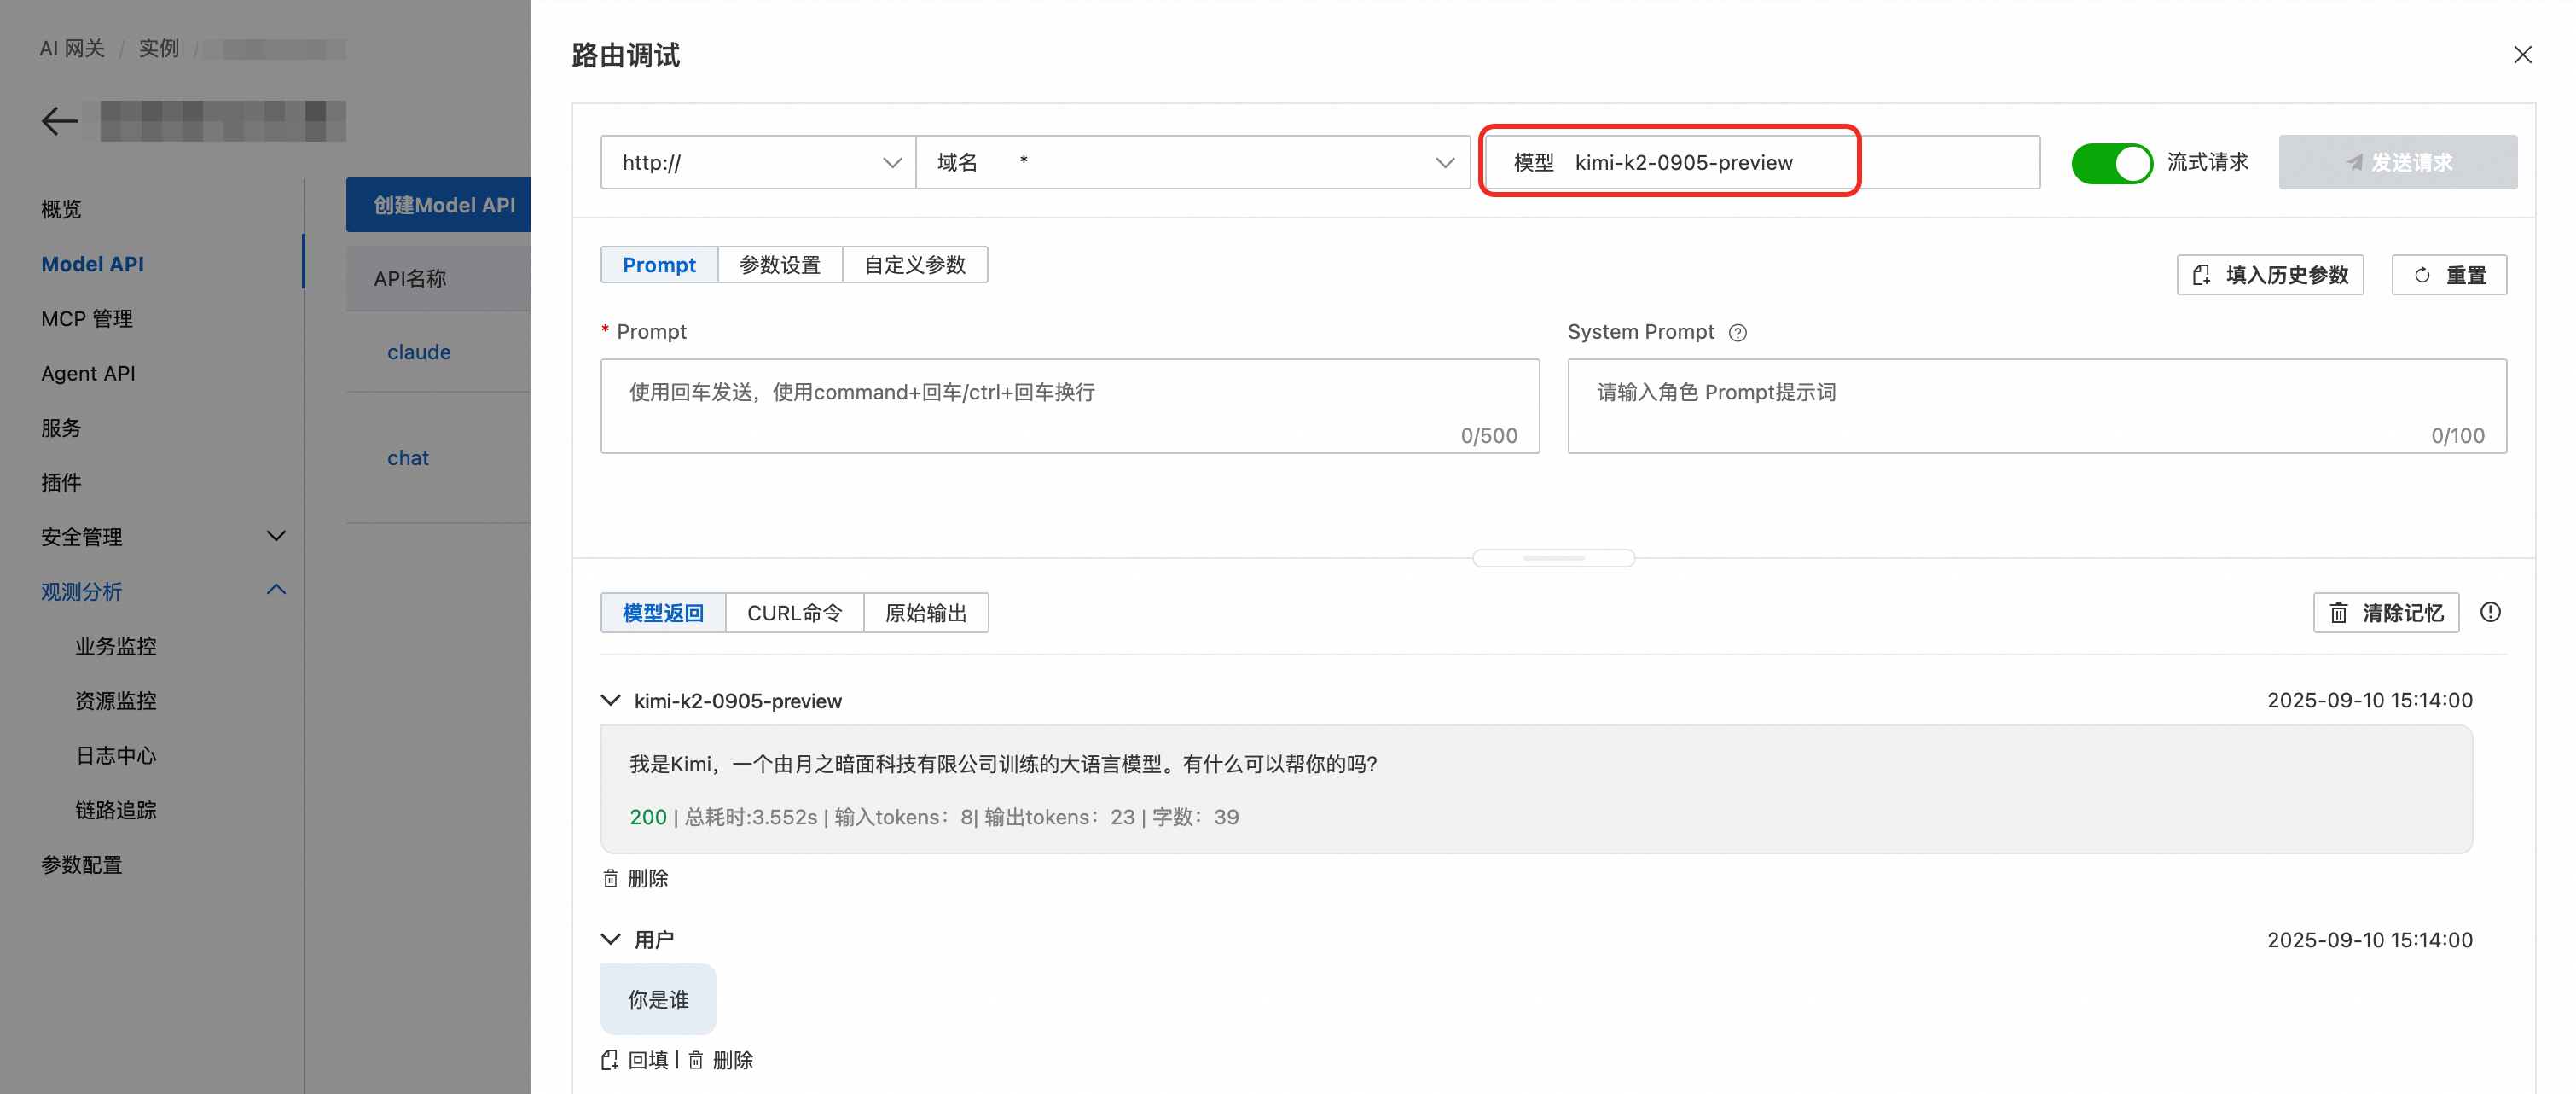
Task: Click the 重置 reset button
Action: (2449, 275)
